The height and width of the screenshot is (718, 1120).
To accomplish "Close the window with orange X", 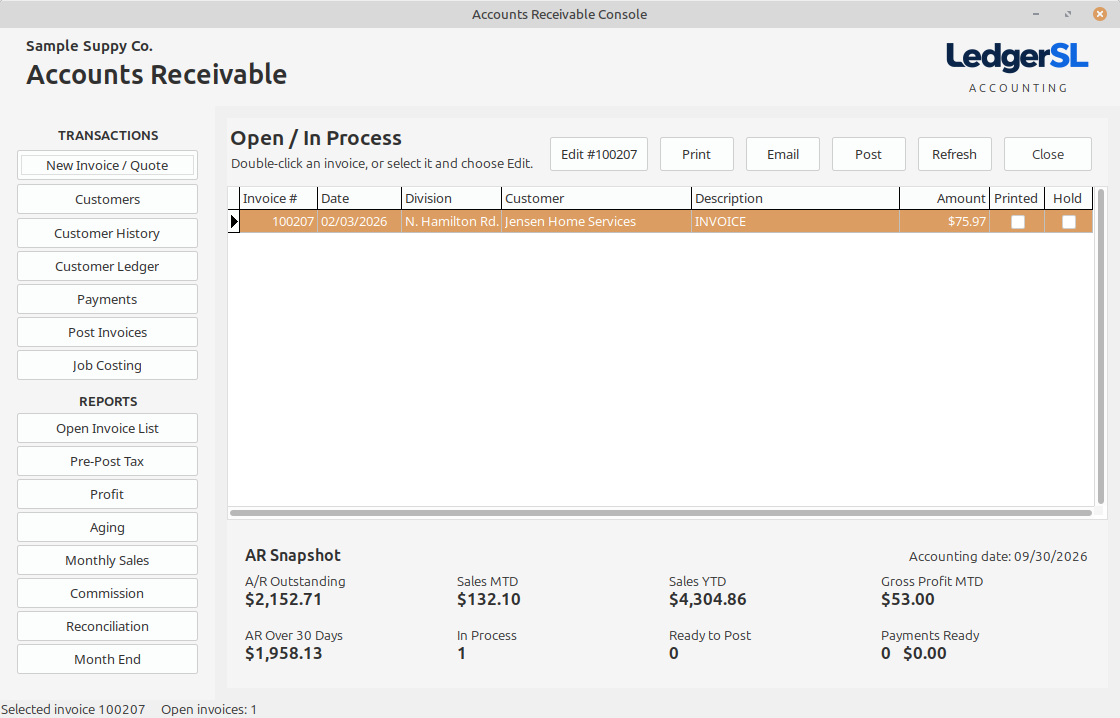I will pyautogui.click(x=1100, y=14).
